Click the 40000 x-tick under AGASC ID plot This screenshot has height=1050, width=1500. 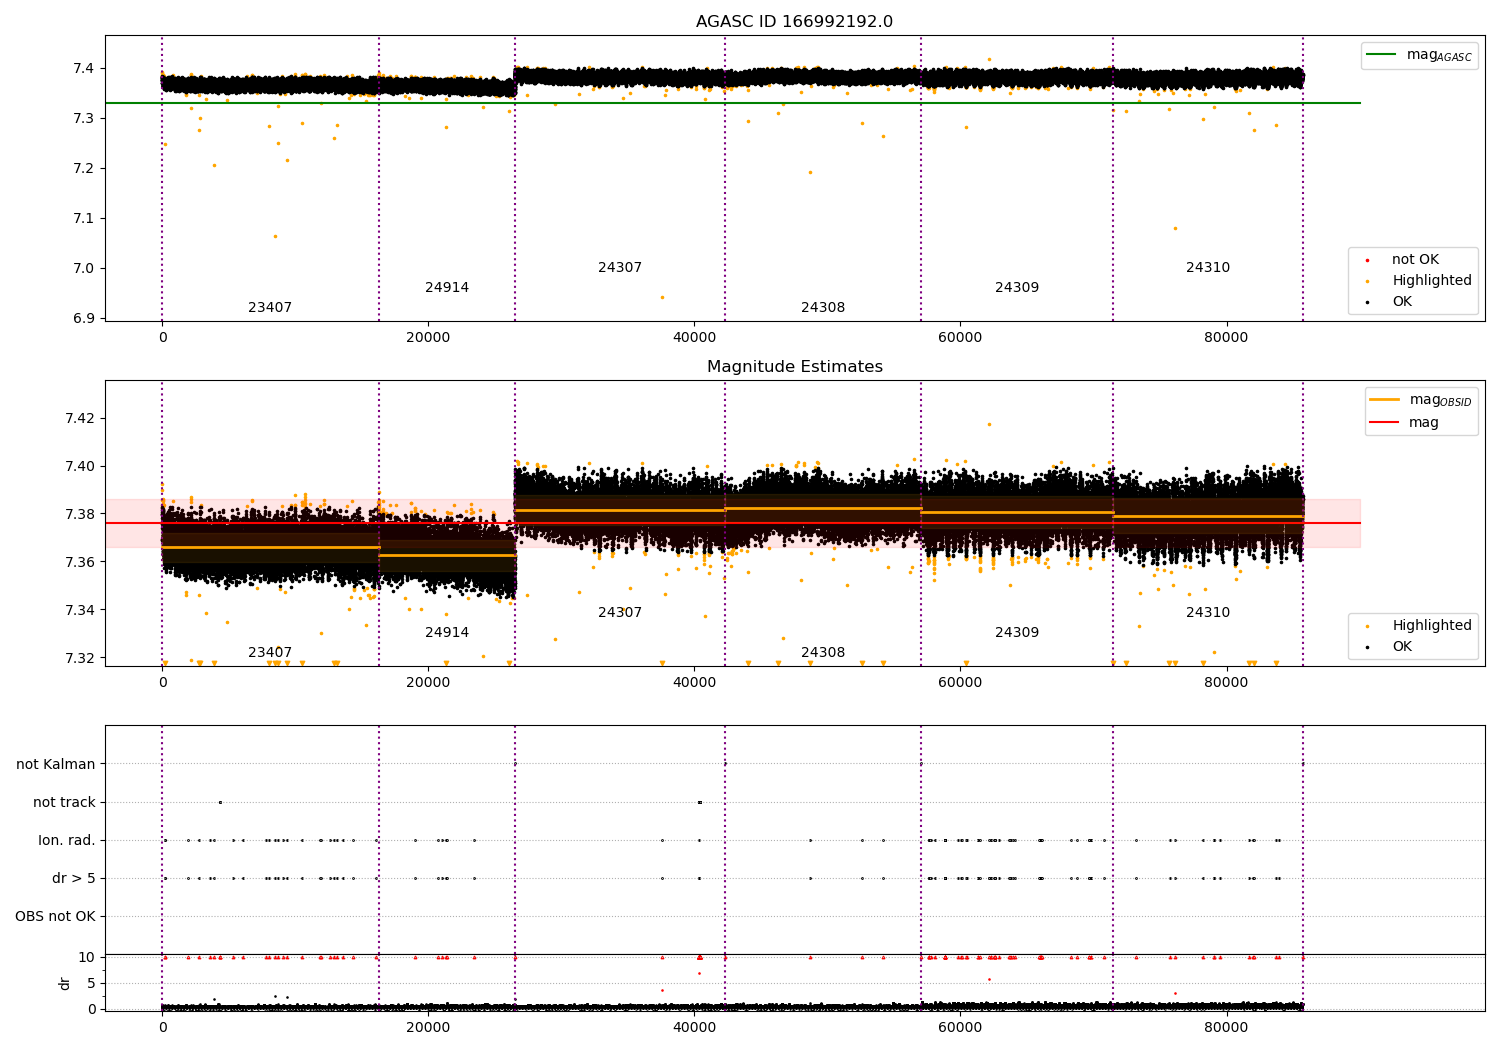coord(694,338)
